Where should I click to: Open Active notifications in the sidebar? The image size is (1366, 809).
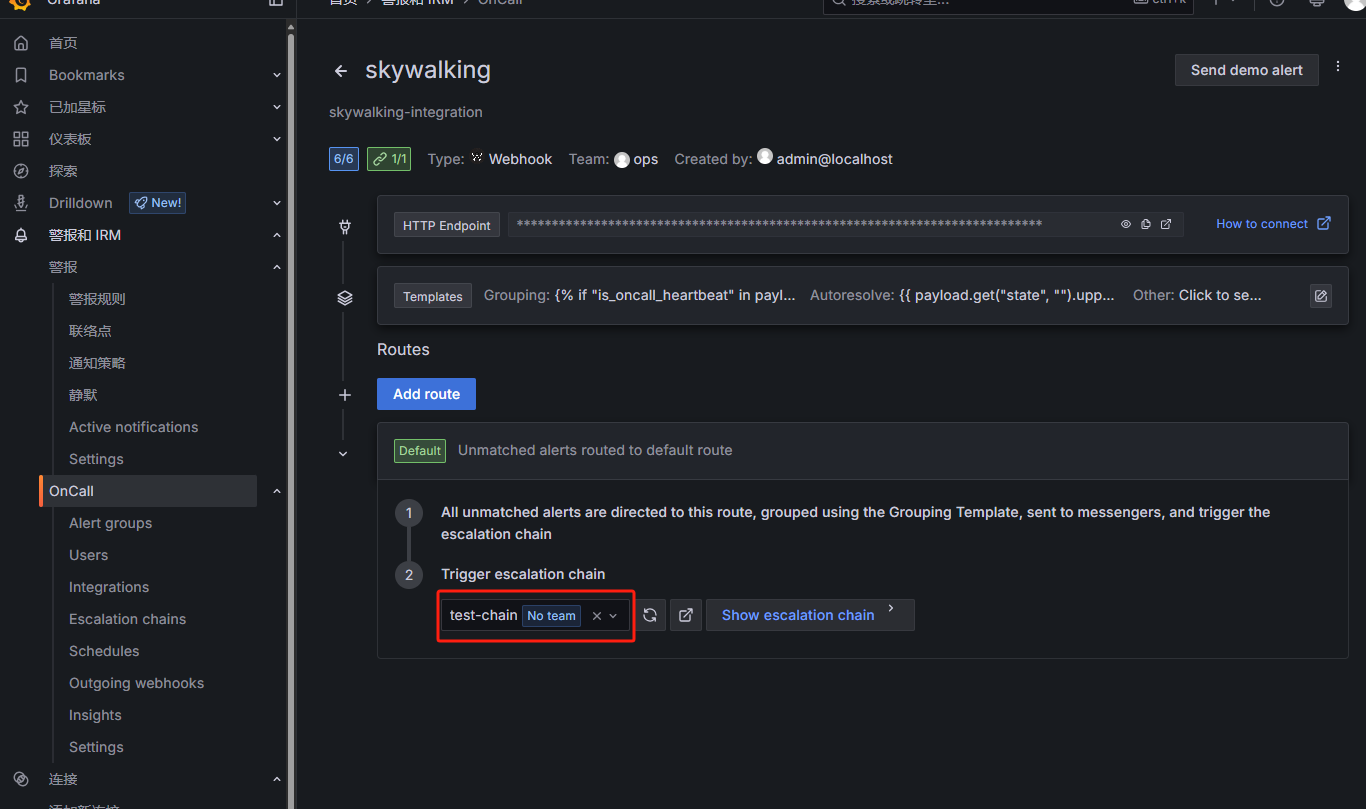click(x=133, y=427)
